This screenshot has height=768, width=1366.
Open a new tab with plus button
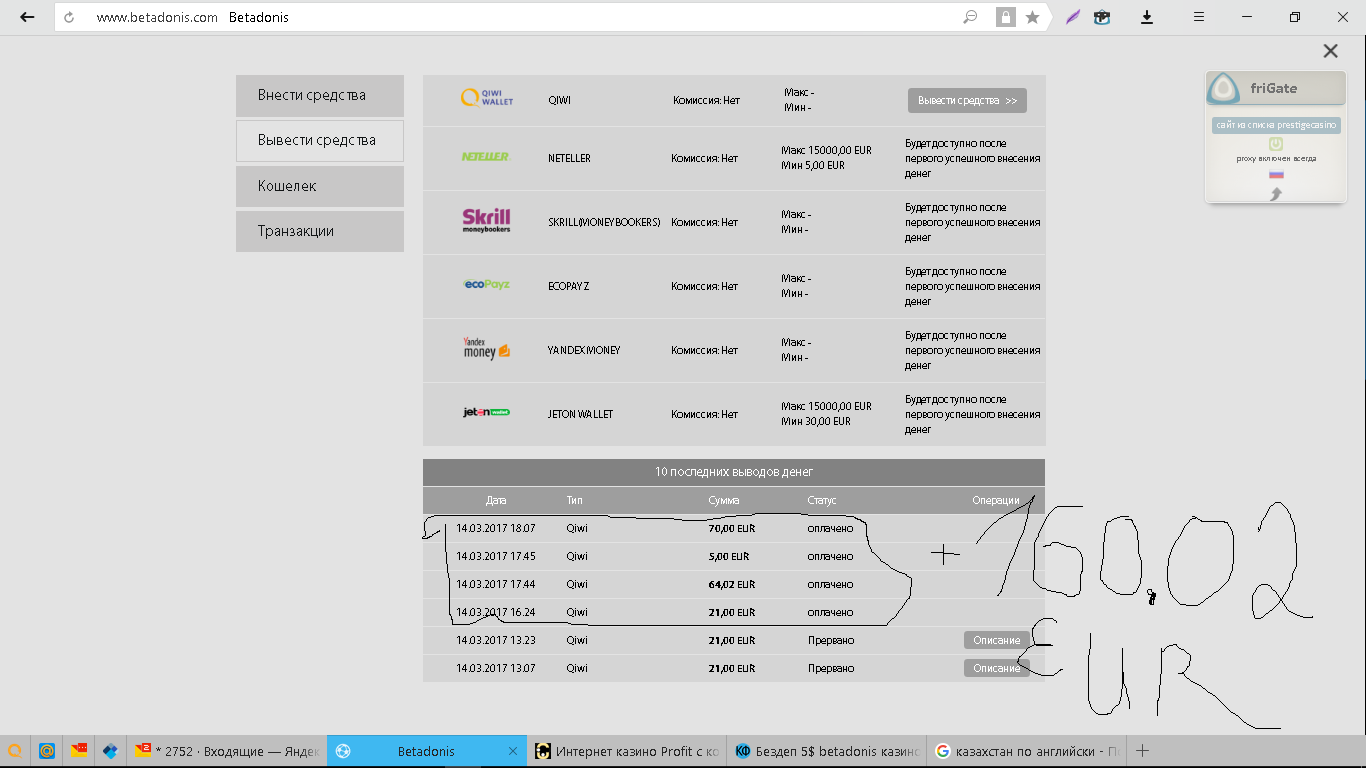point(1143,751)
